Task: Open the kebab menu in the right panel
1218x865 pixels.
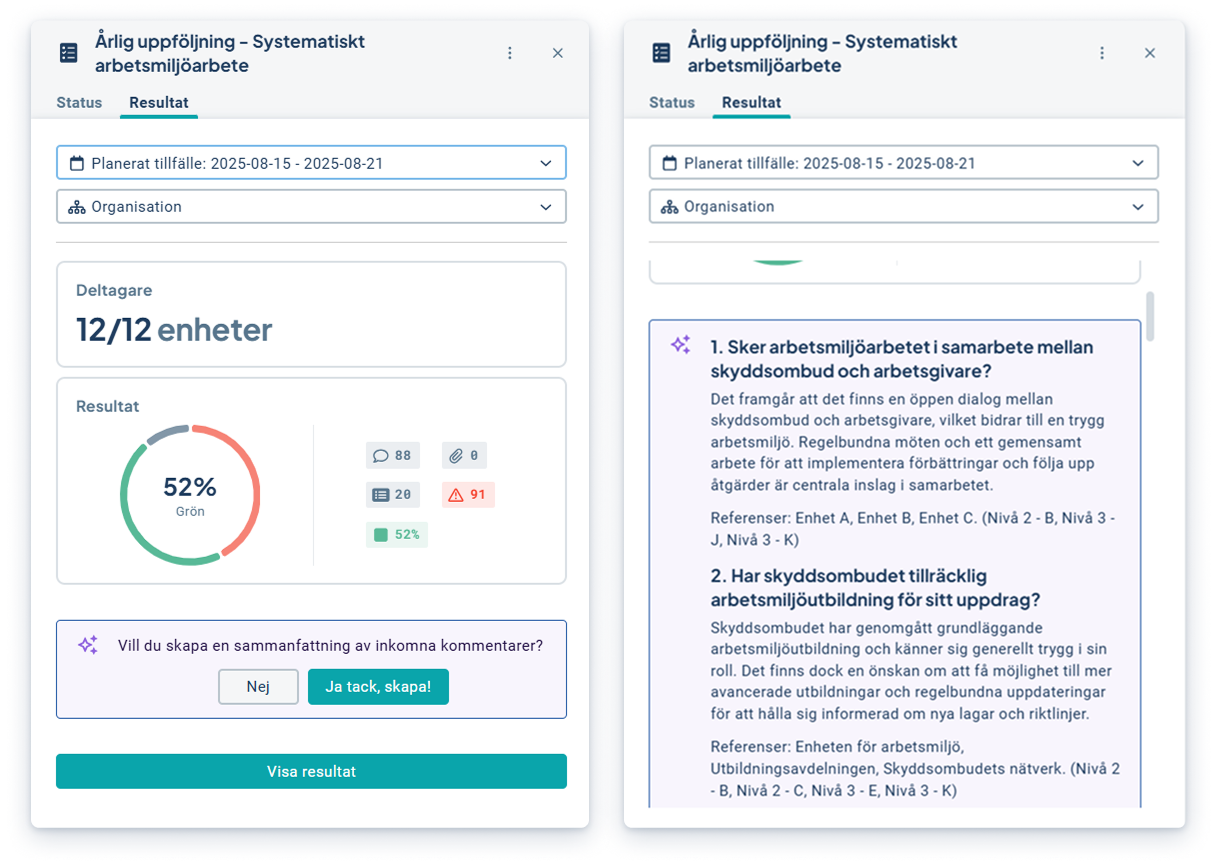Action: [1102, 53]
